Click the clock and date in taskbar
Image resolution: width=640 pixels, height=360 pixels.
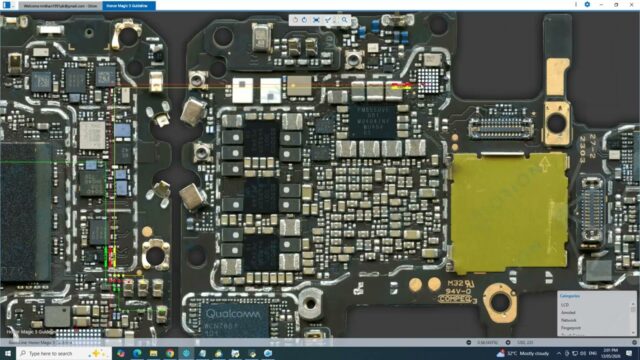point(610,353)
